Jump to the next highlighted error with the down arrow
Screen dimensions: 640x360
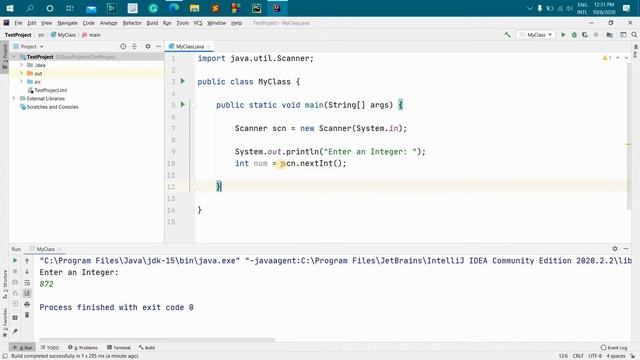(626, 58)
